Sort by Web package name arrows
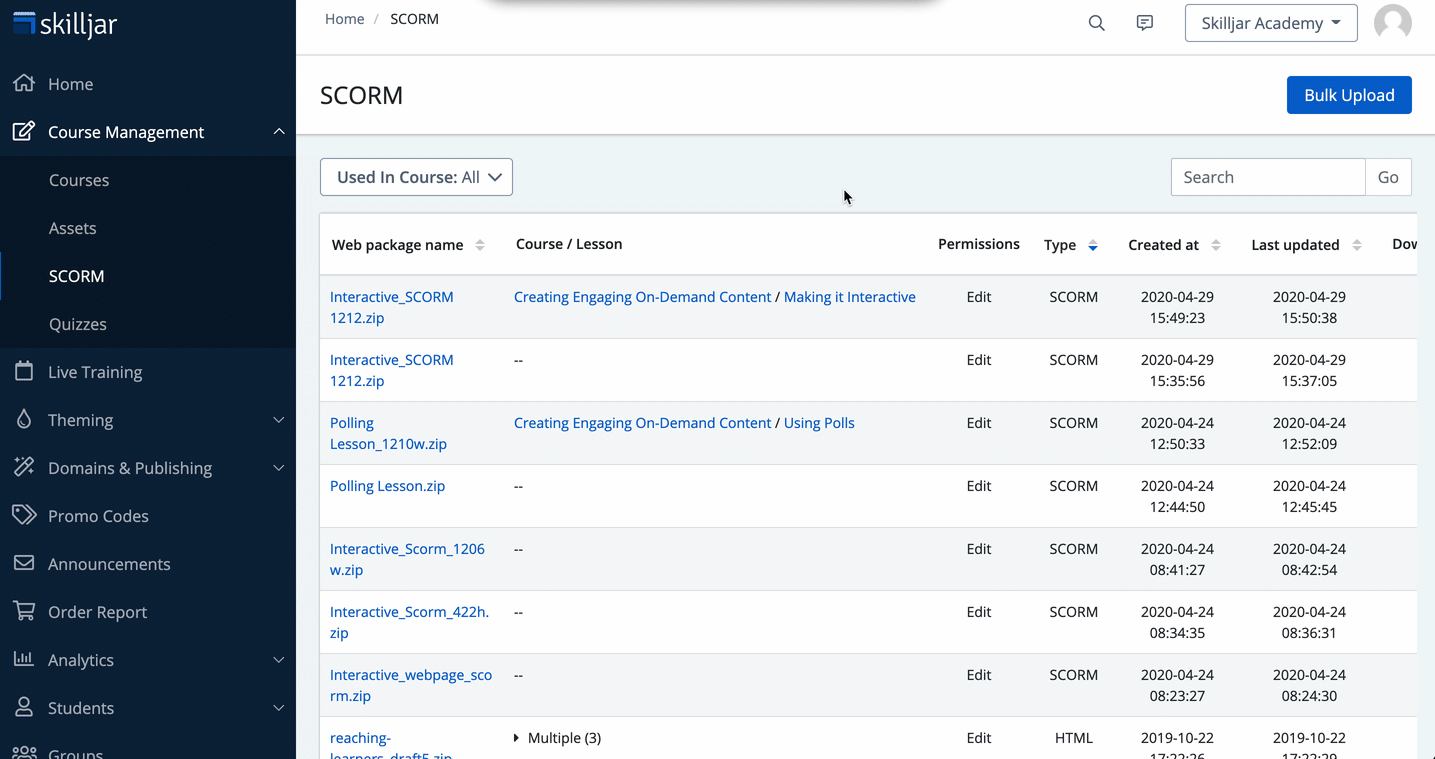 pyautogui.click(x=480, y=245)
